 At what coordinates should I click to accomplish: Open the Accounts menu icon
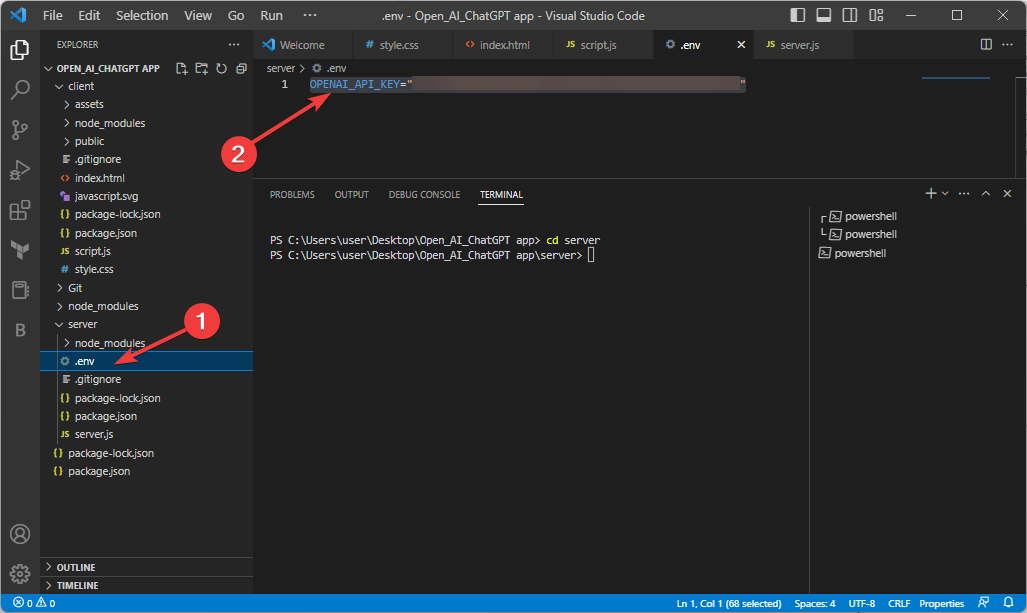(20, 534)
